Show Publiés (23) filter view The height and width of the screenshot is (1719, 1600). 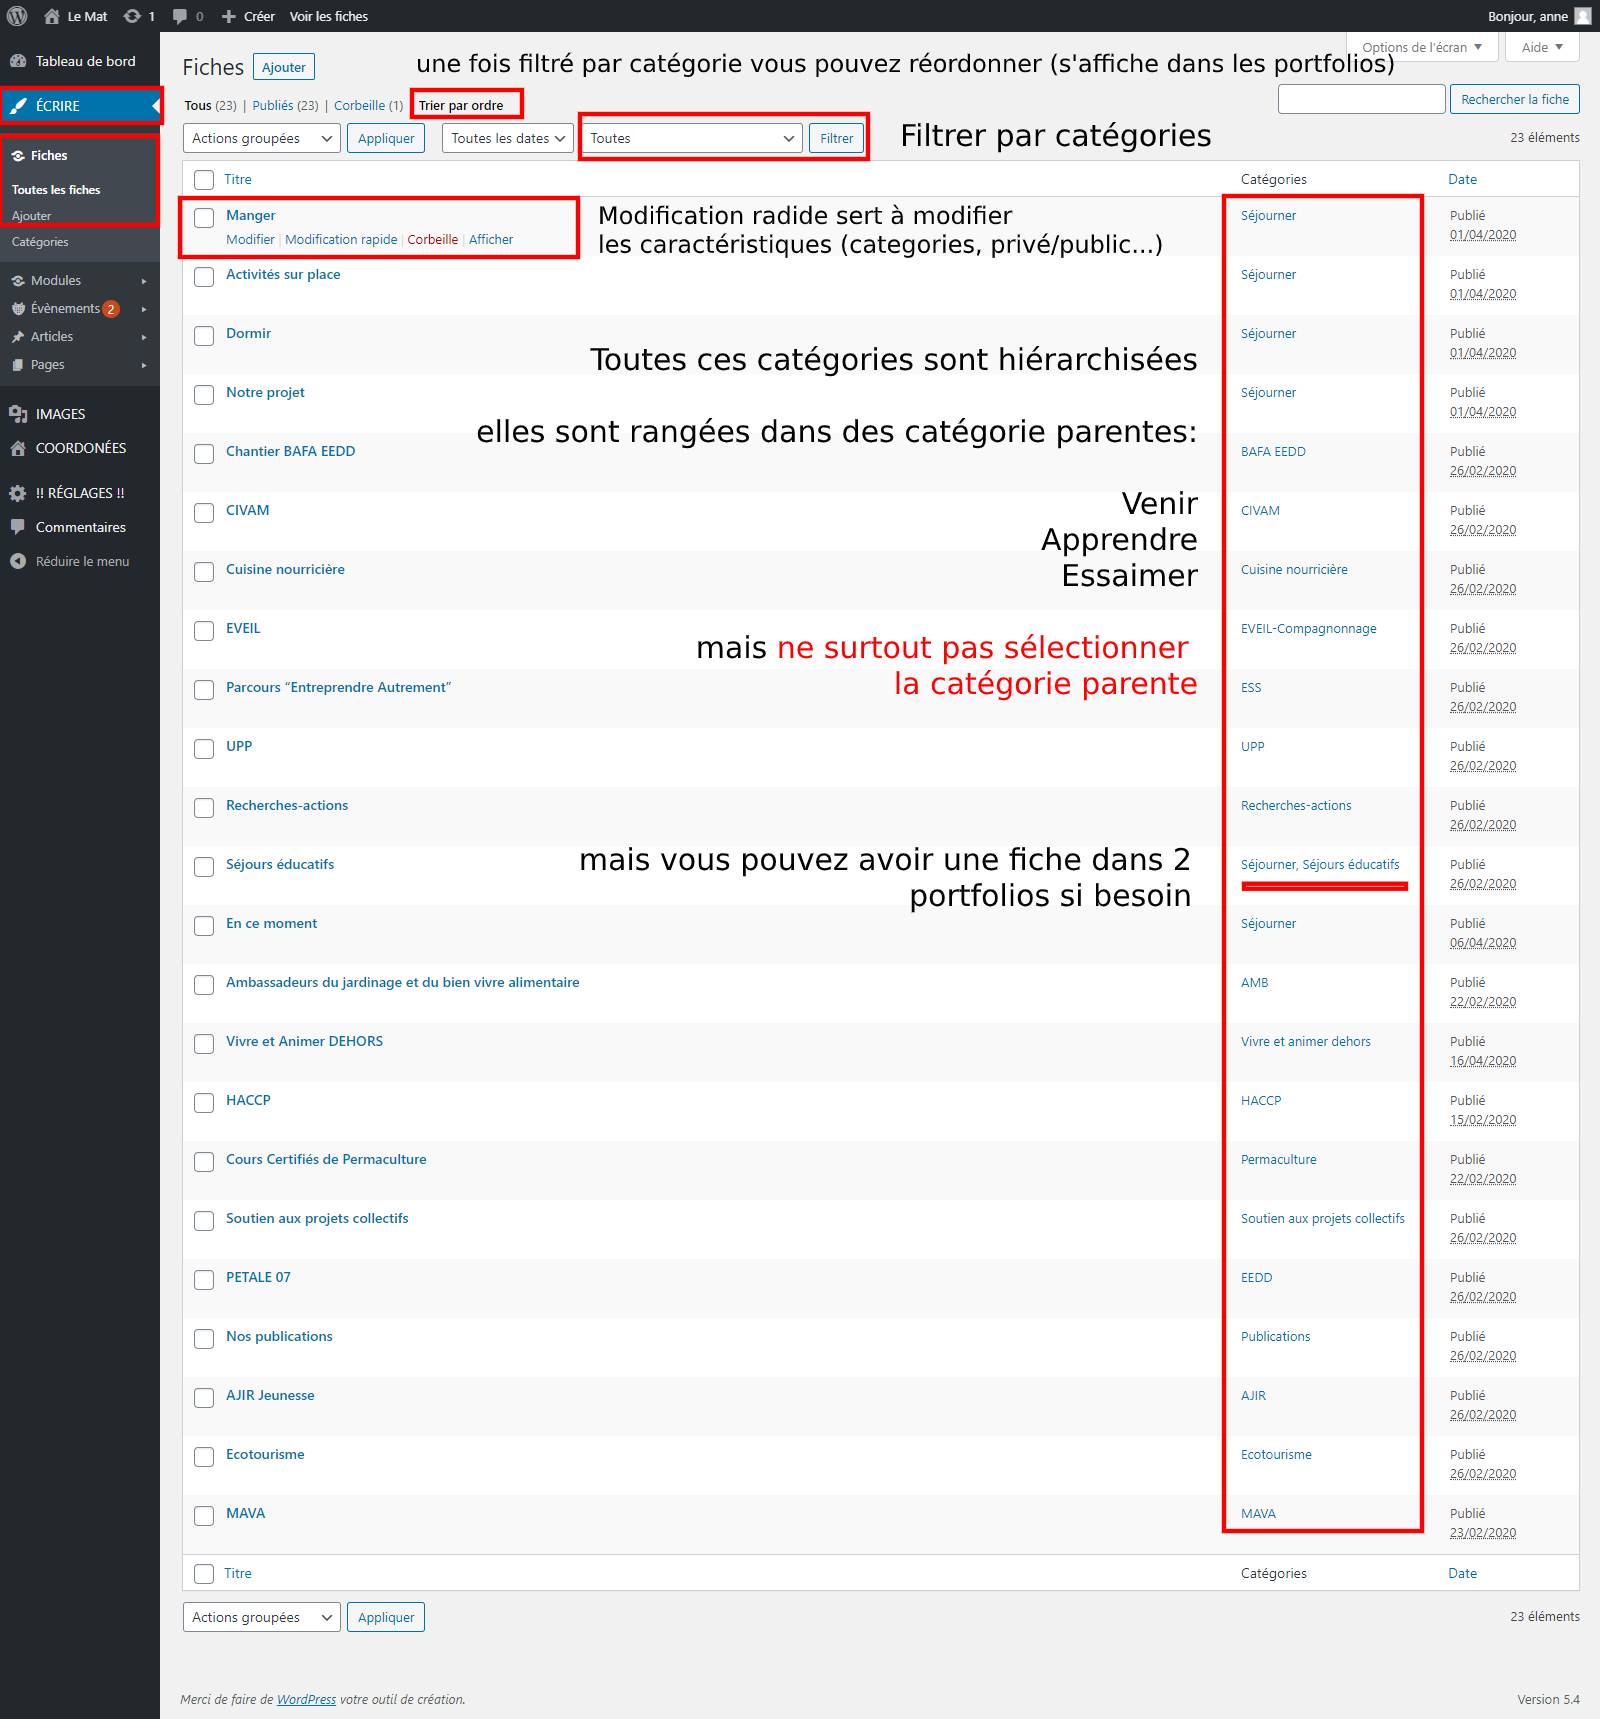(x=285, y=105)
